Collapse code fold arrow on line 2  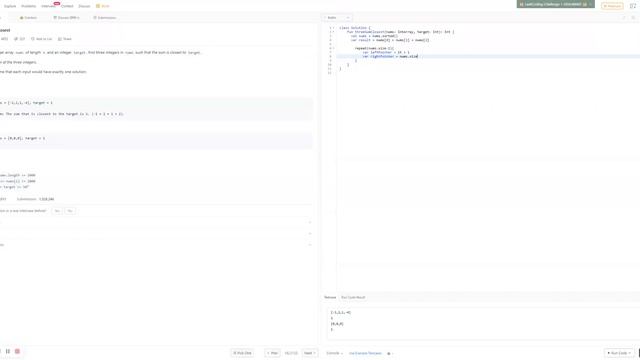click(333, 32)
